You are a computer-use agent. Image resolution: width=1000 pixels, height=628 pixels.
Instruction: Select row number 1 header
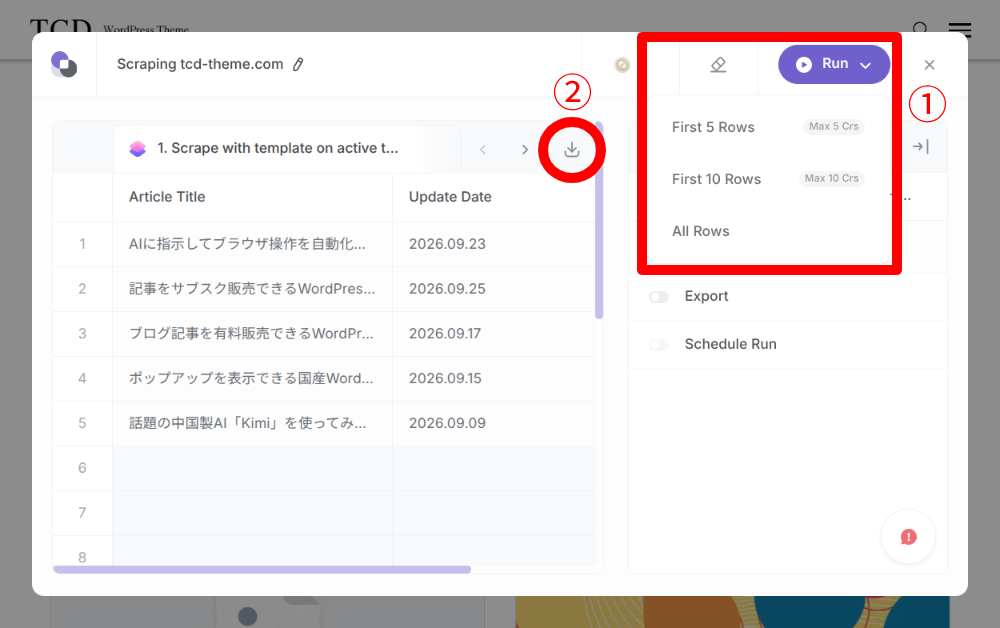pos(82,244)
